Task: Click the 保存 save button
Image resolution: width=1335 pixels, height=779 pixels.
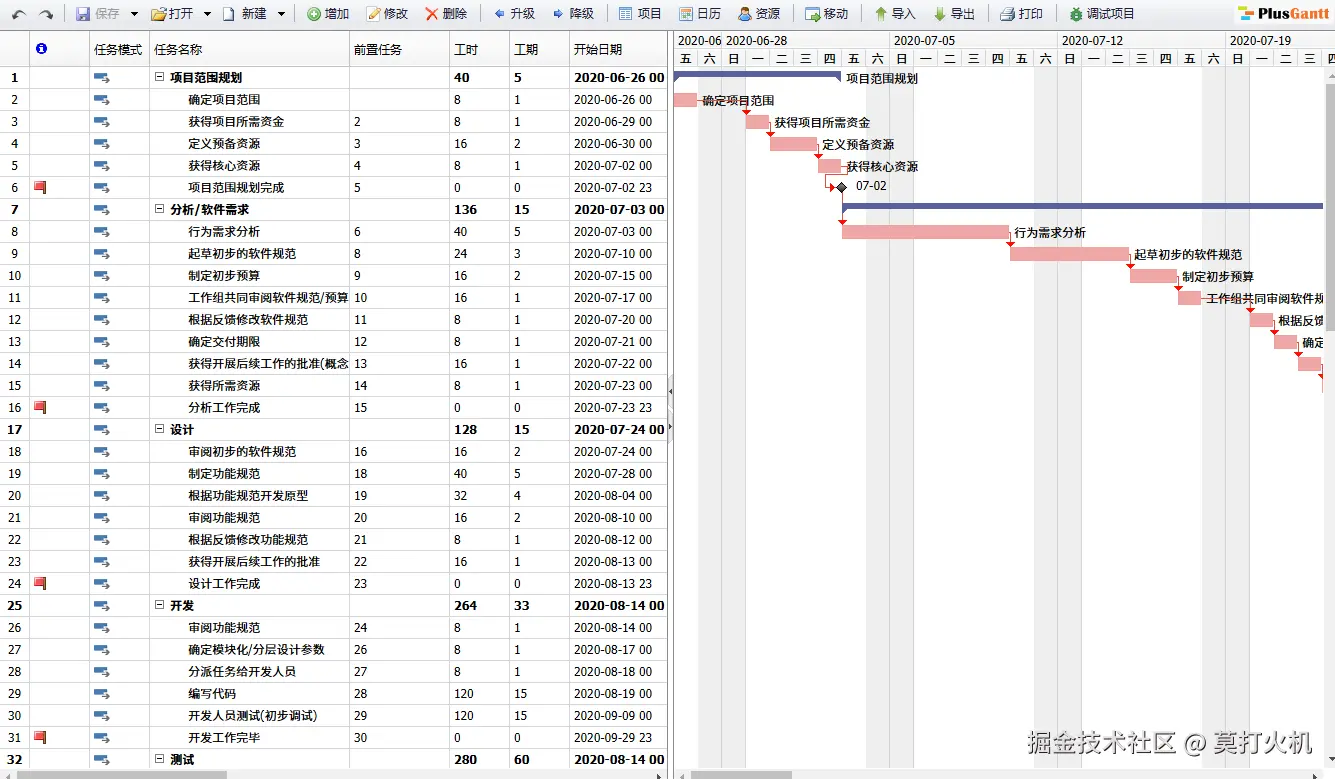Action: [98, 14]
